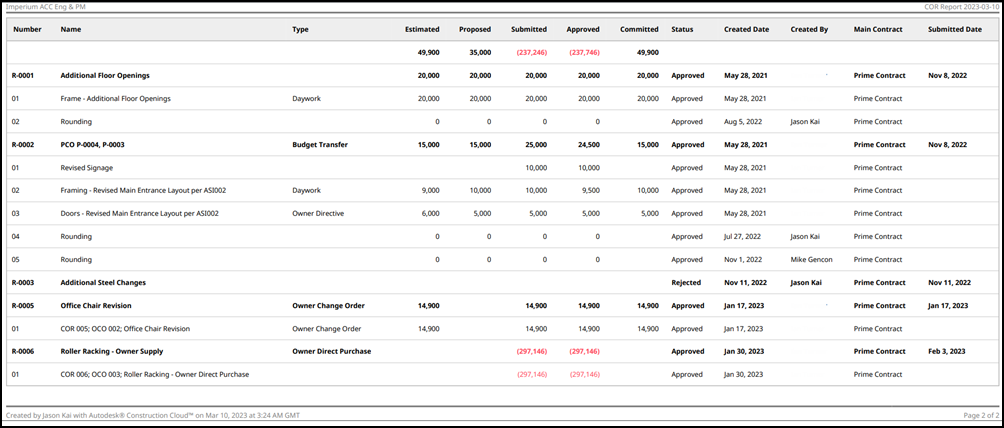Select the Revised Signage item
This screenshot has width=1004, height=428.
(x=86, y=168)
